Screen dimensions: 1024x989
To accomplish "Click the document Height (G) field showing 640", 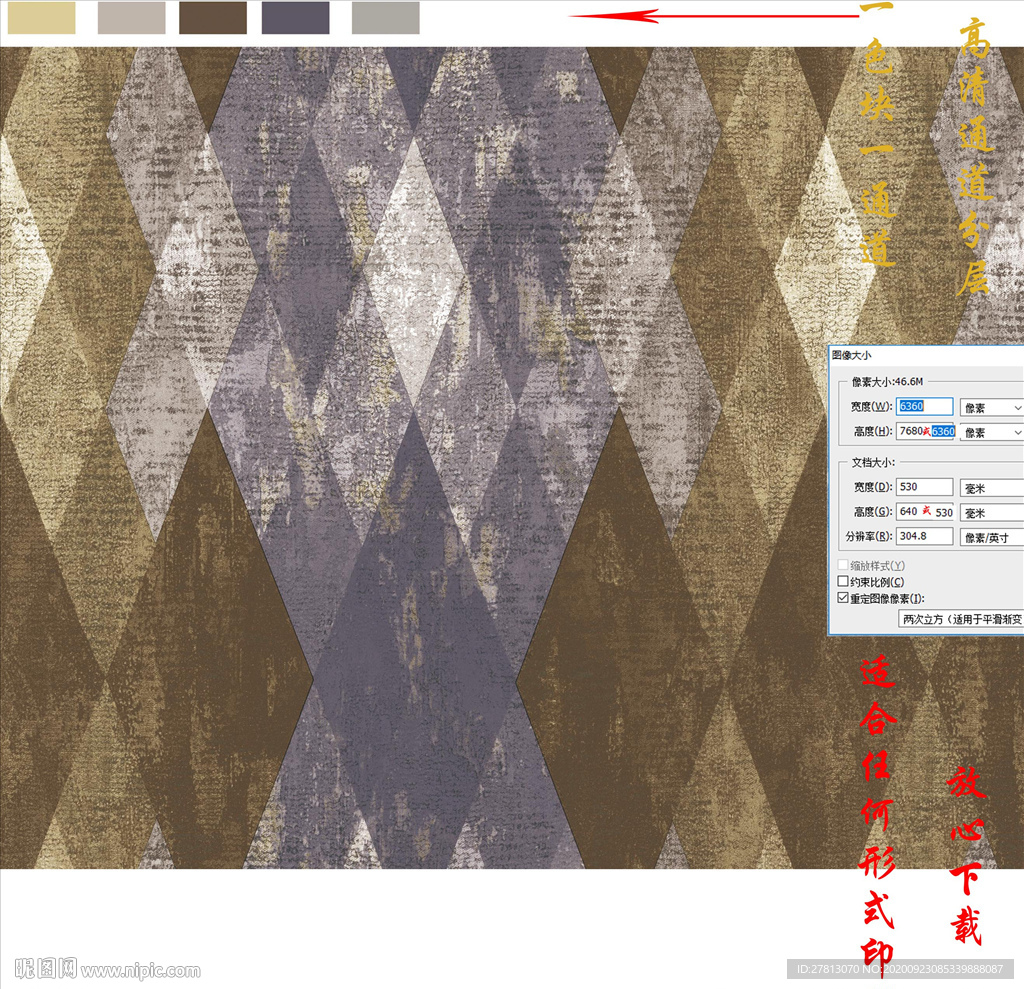I will (925, 511).
